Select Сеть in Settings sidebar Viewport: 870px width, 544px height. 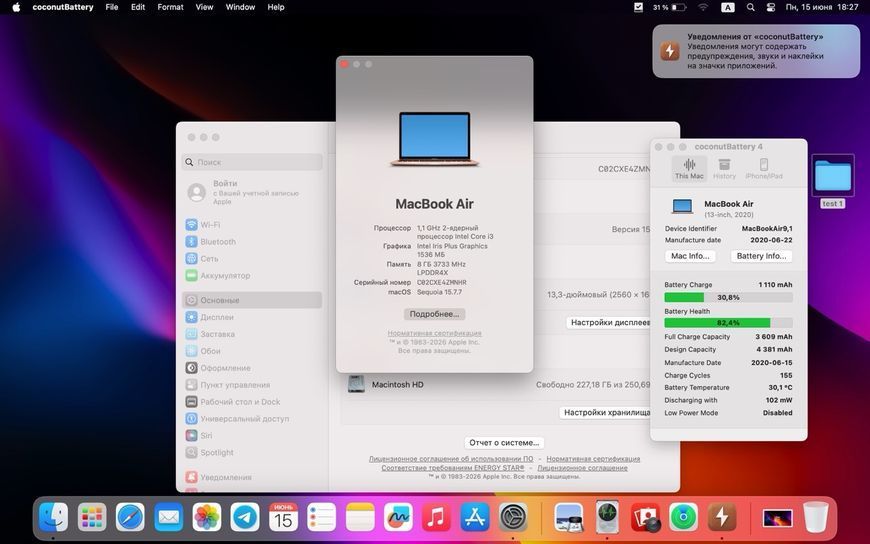pyautogui.click(x=252, y=259)
